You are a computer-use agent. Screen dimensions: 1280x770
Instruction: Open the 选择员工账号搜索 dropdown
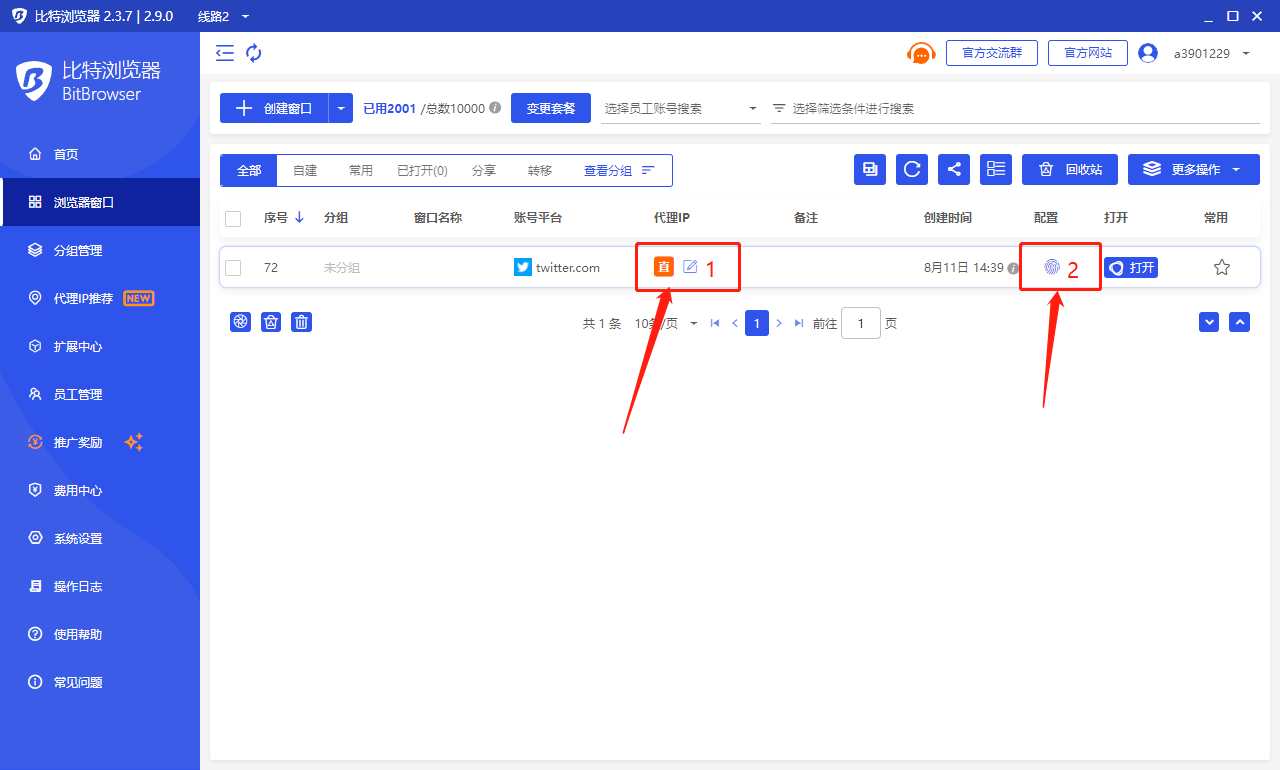point(682,109)
